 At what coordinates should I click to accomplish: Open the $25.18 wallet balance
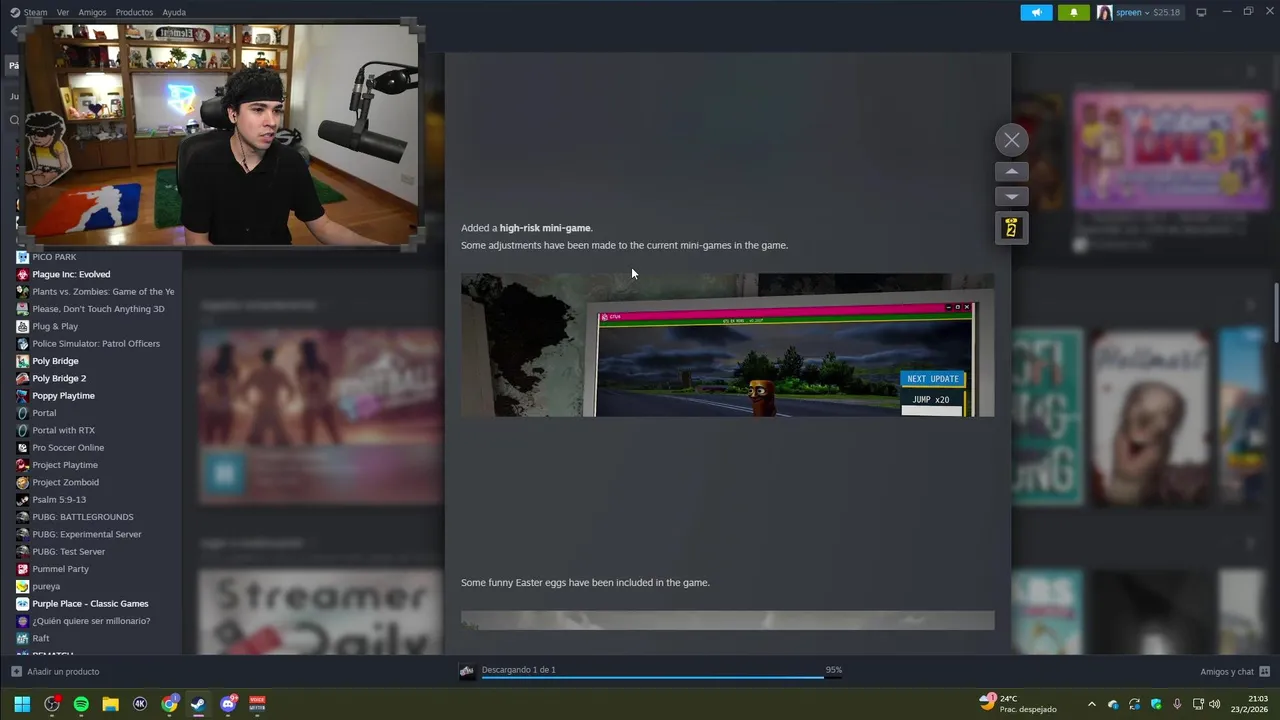1167,12
